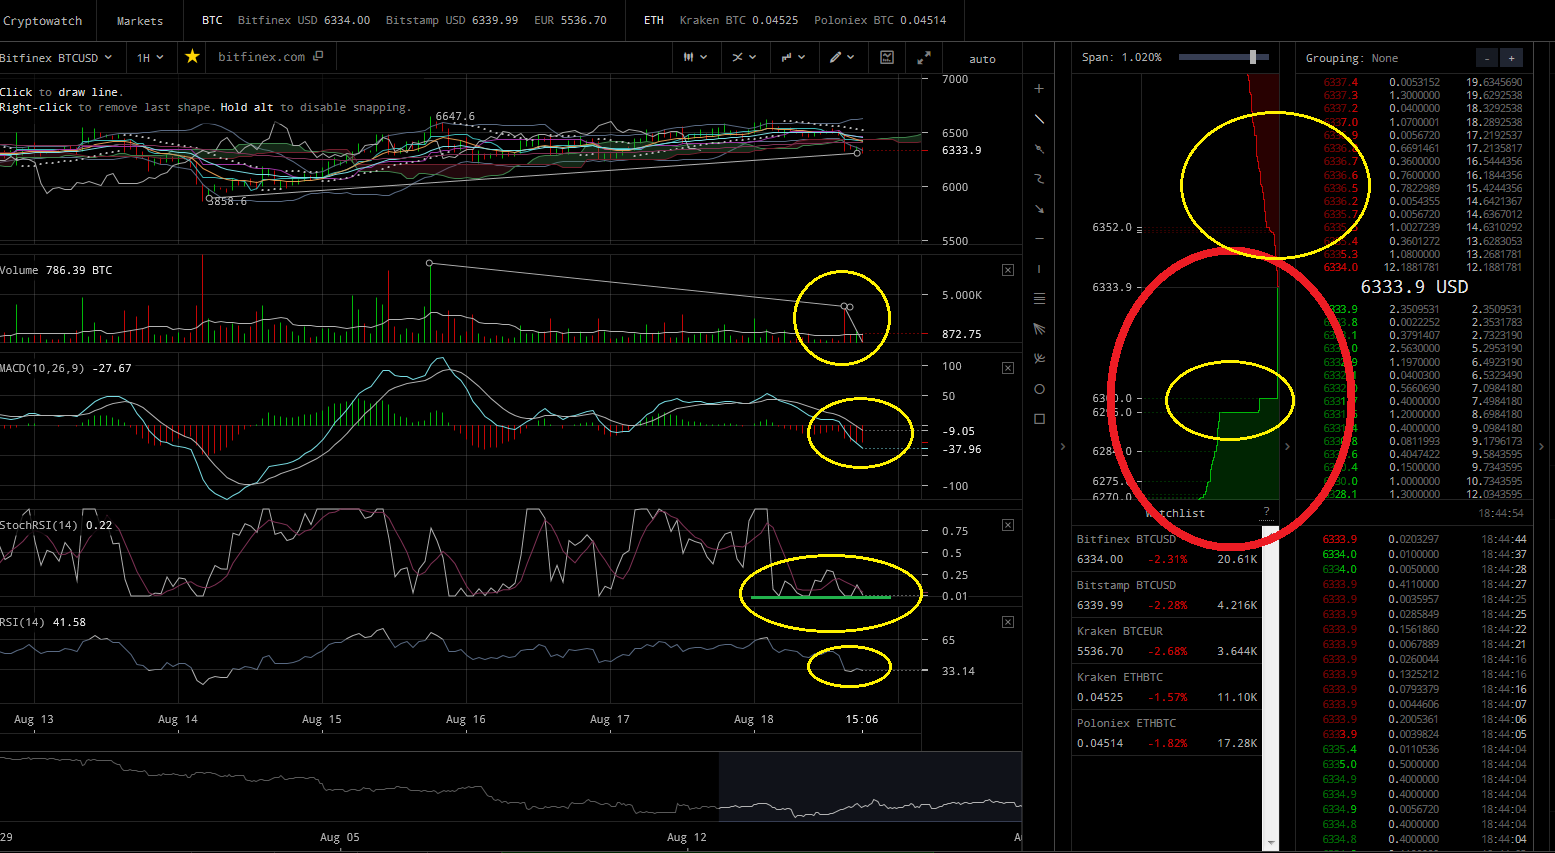The image size is (1555, 853).
Task: Click the MACD(10,26,9) indicator label
Action: tap(66, 368)
